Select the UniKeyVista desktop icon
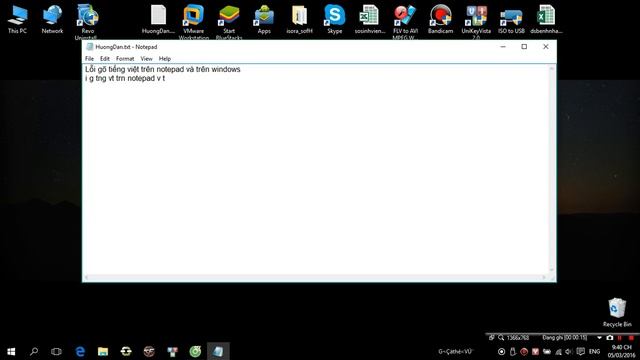The width and height of the screenshot is (640, 360). point(476,21)
